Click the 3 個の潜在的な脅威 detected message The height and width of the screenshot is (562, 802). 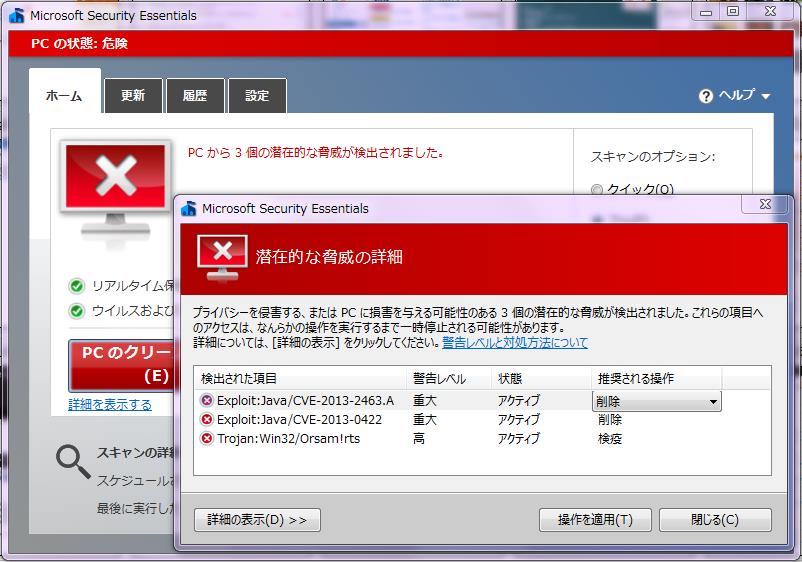click(316, 152)
